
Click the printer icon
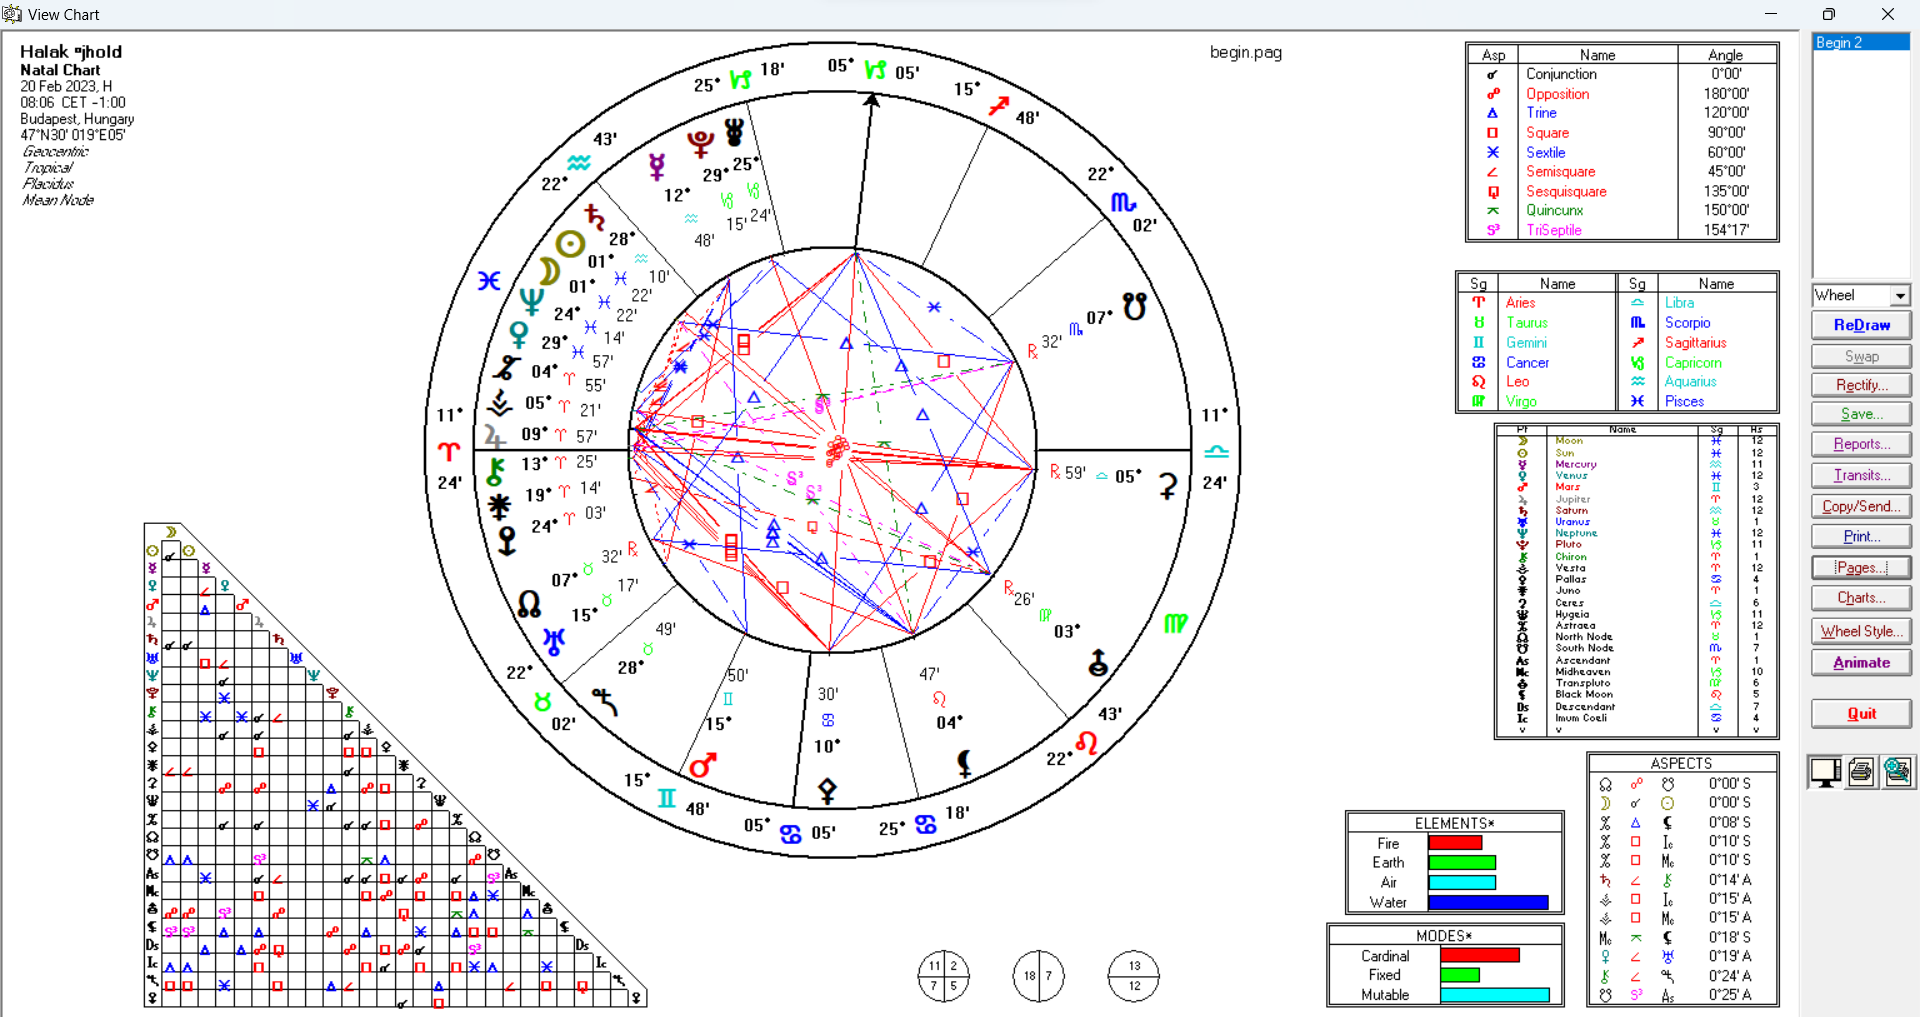click(x=1861, y=772)
